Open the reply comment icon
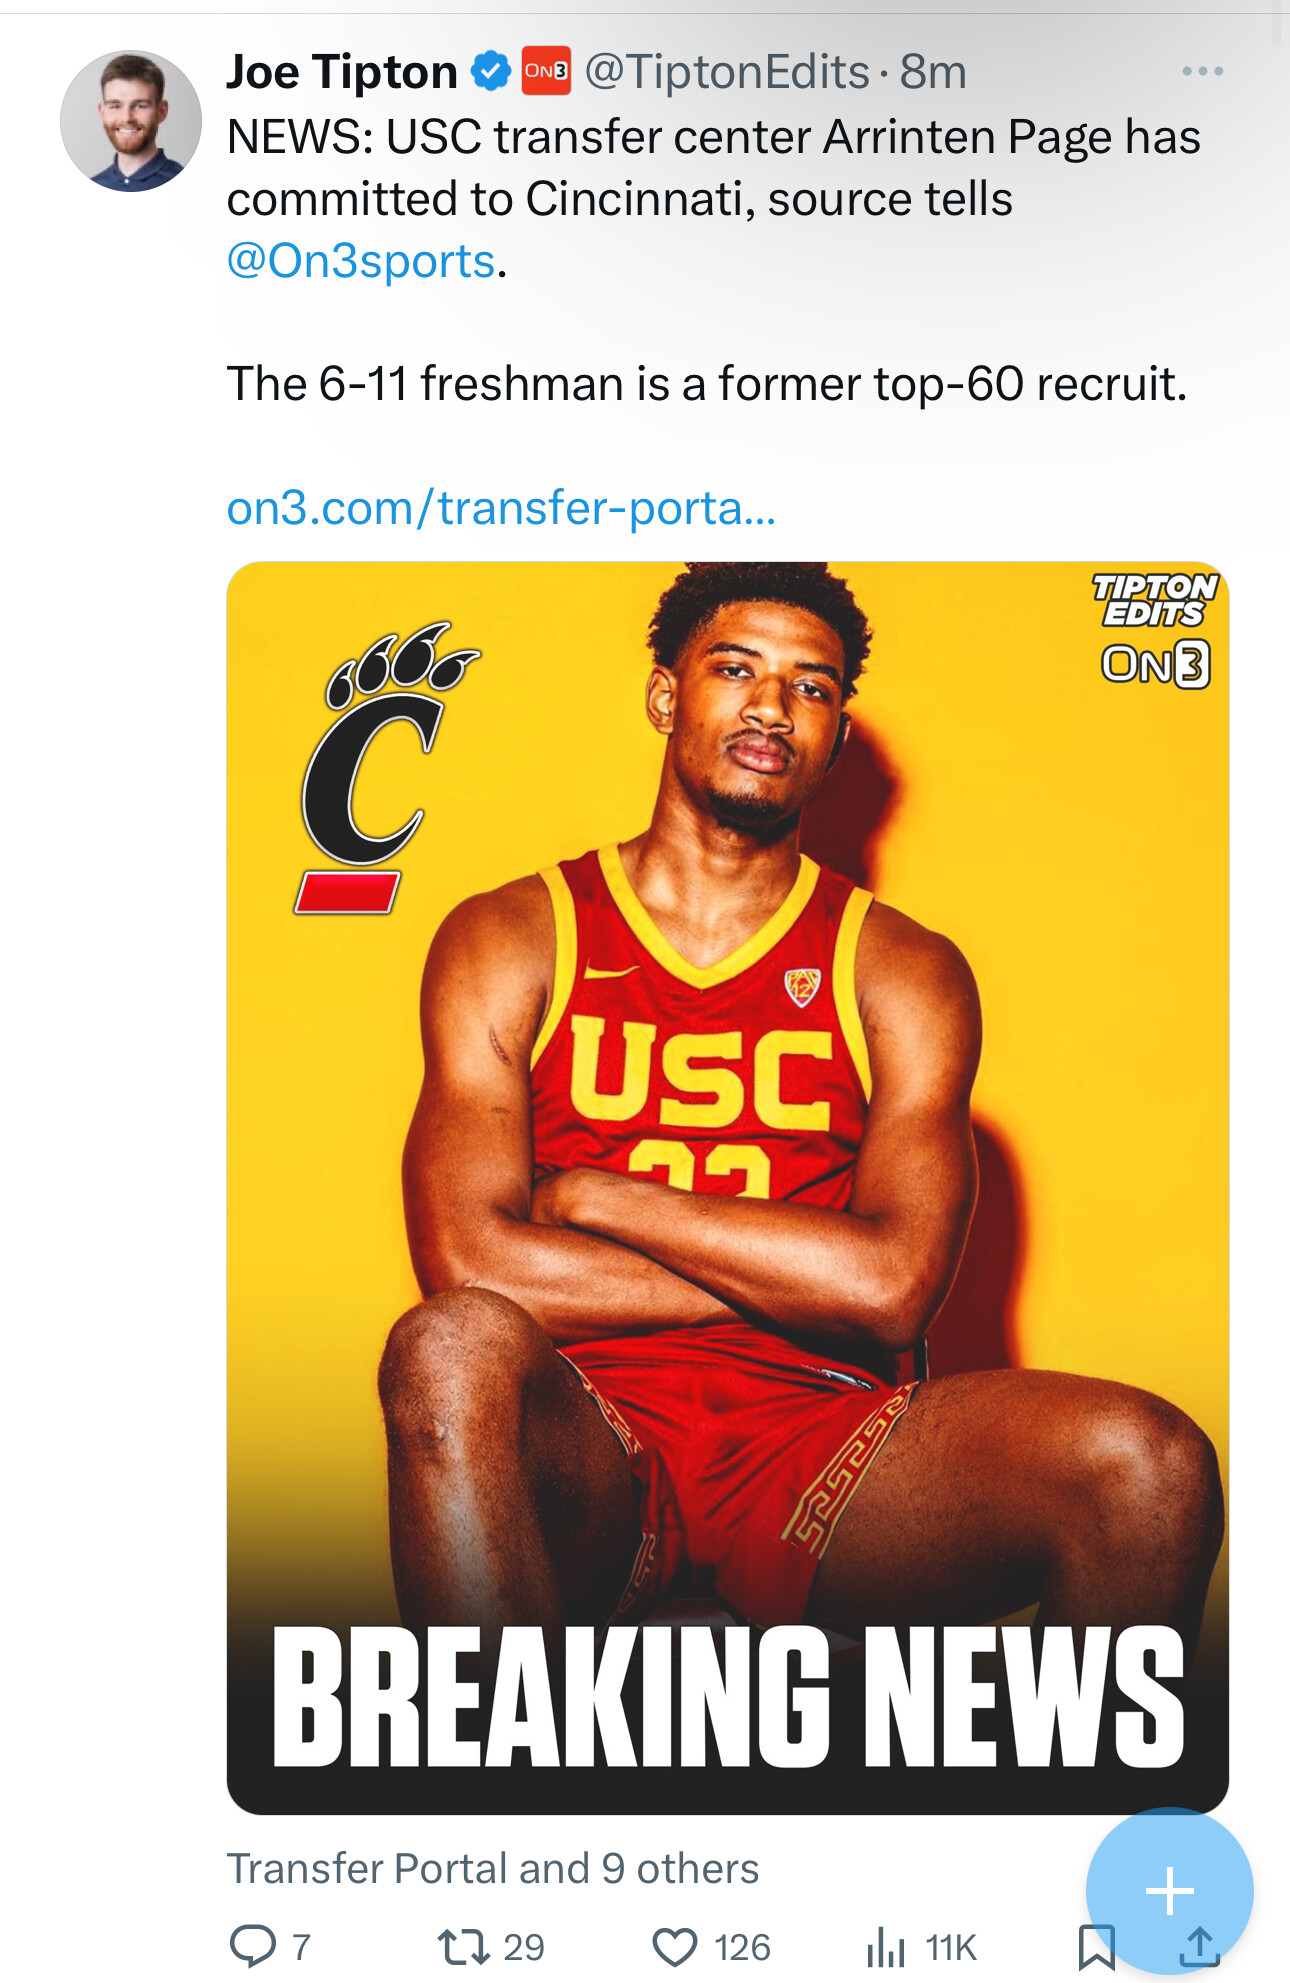Image resolution: width=1290 pixels, height=1983 pixels. 253,1946
